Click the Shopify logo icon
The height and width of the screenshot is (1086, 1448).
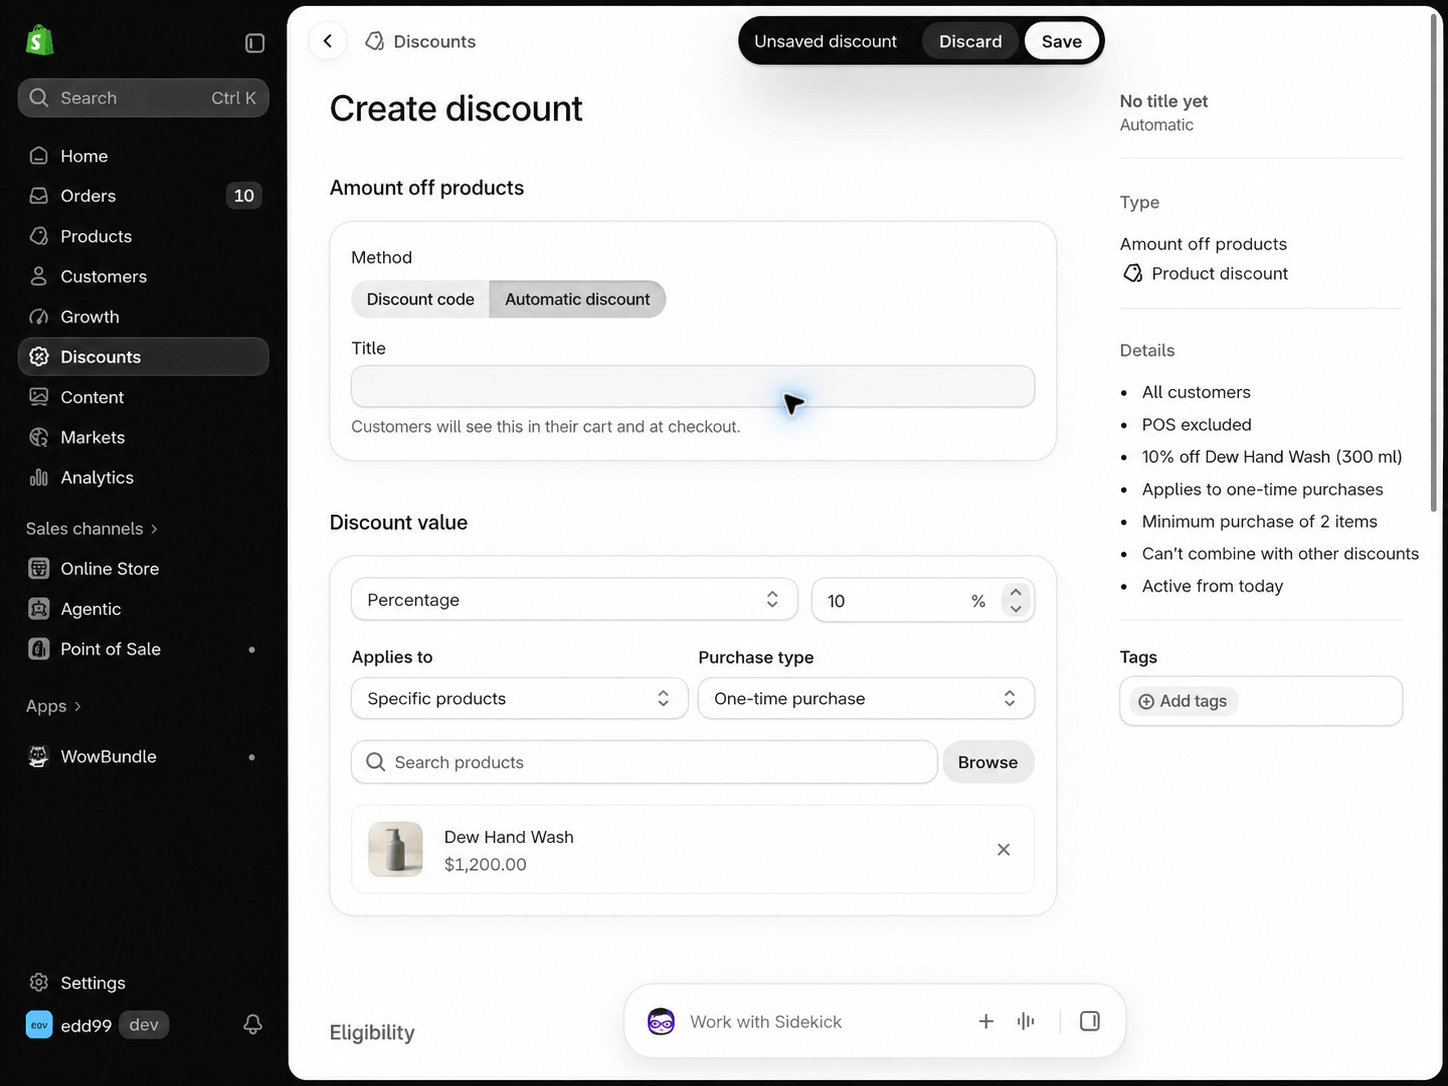pyautogui.click(x=39, y=41)
